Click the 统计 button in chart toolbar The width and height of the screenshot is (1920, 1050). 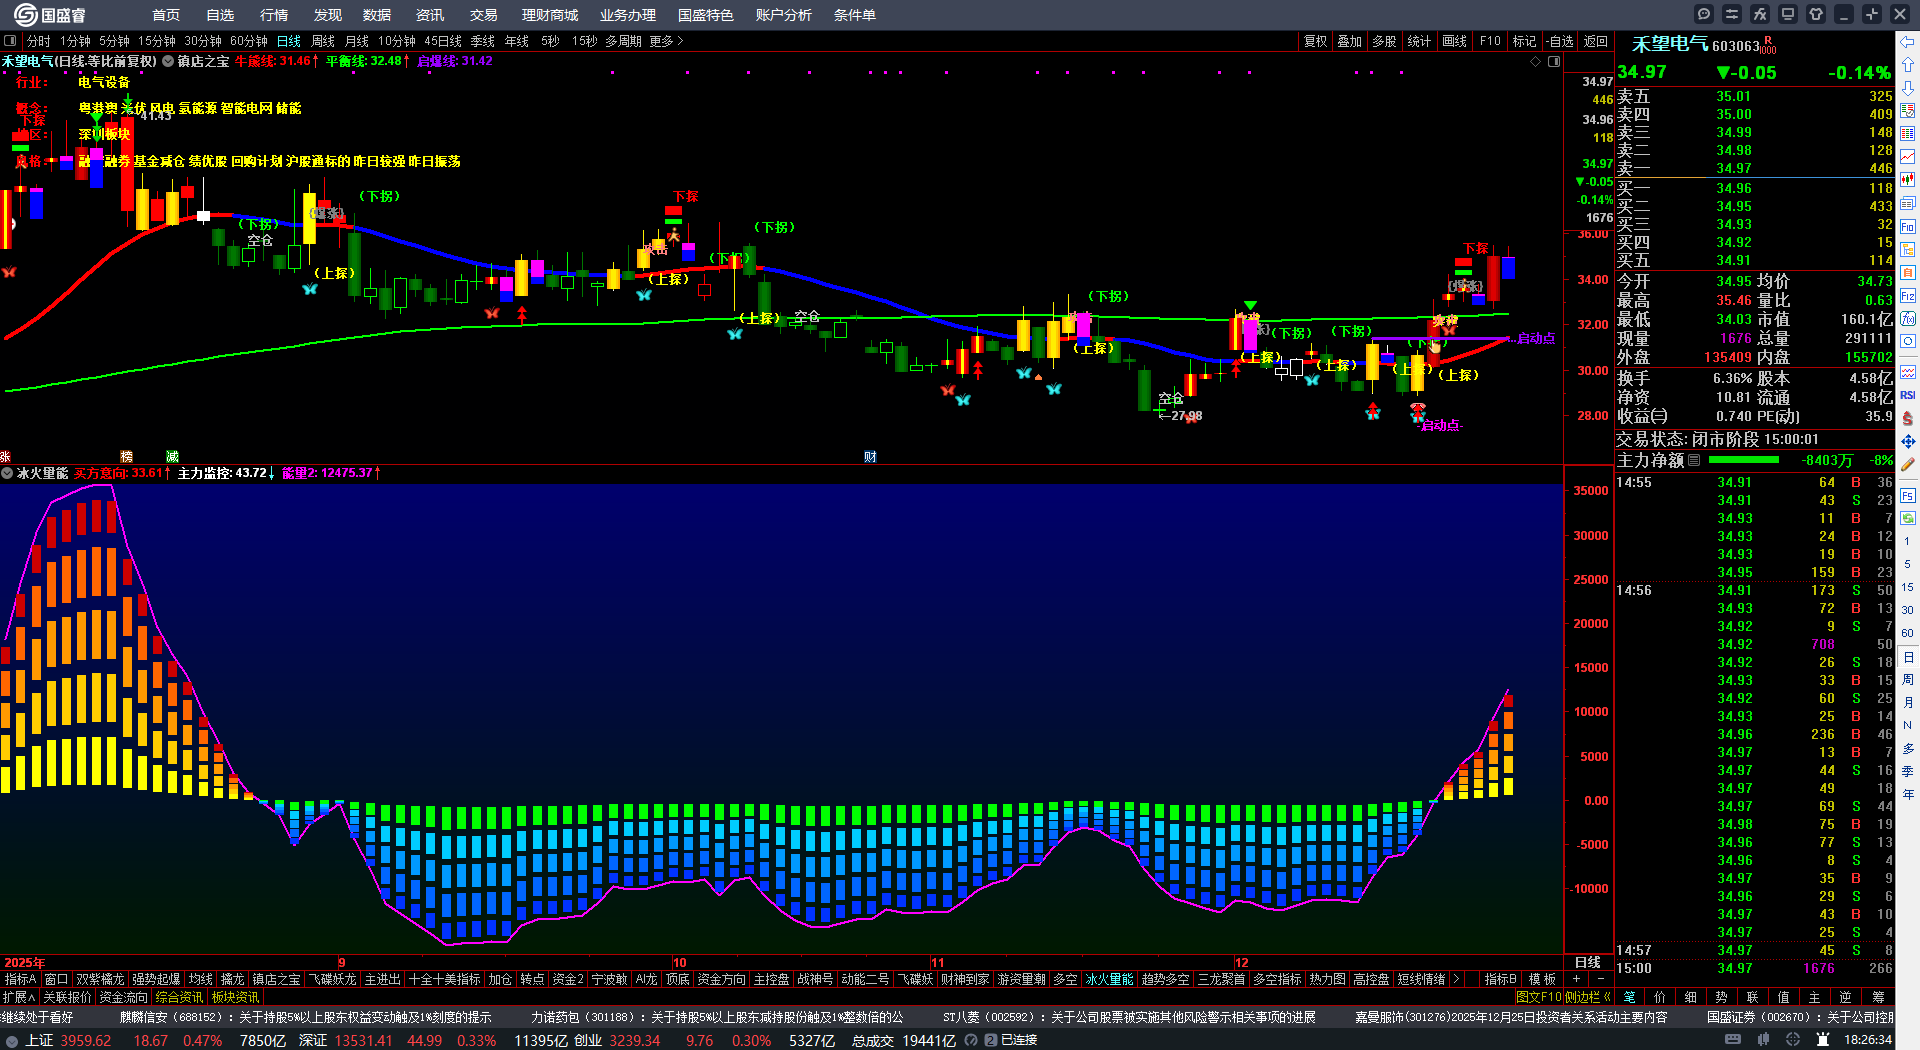(1419, 41)
